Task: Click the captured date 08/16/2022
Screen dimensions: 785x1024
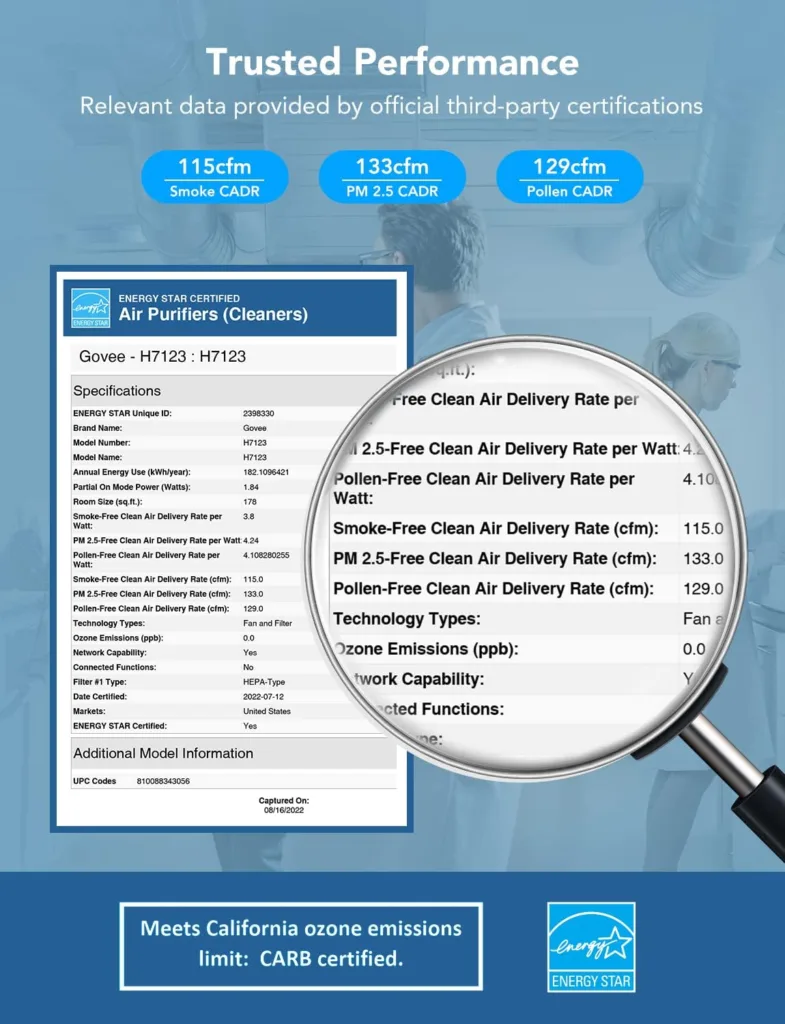Action: click(x=283, y=810)
